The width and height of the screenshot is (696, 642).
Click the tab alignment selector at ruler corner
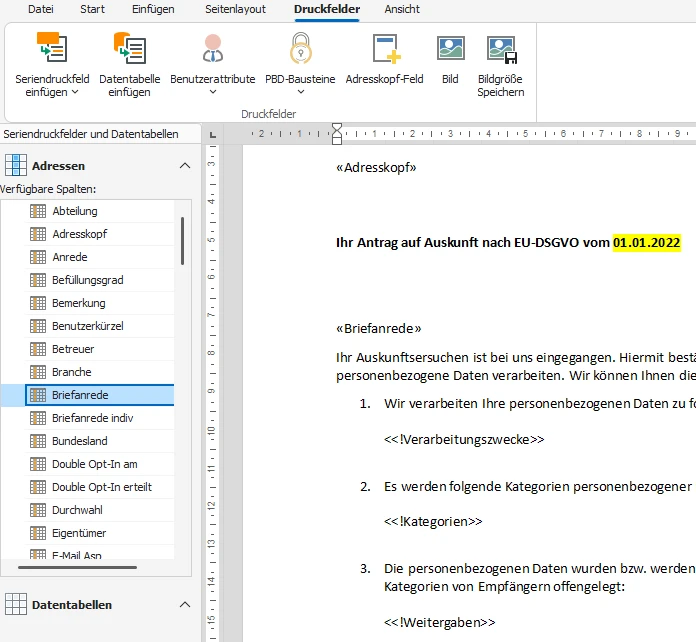[213, 134]
